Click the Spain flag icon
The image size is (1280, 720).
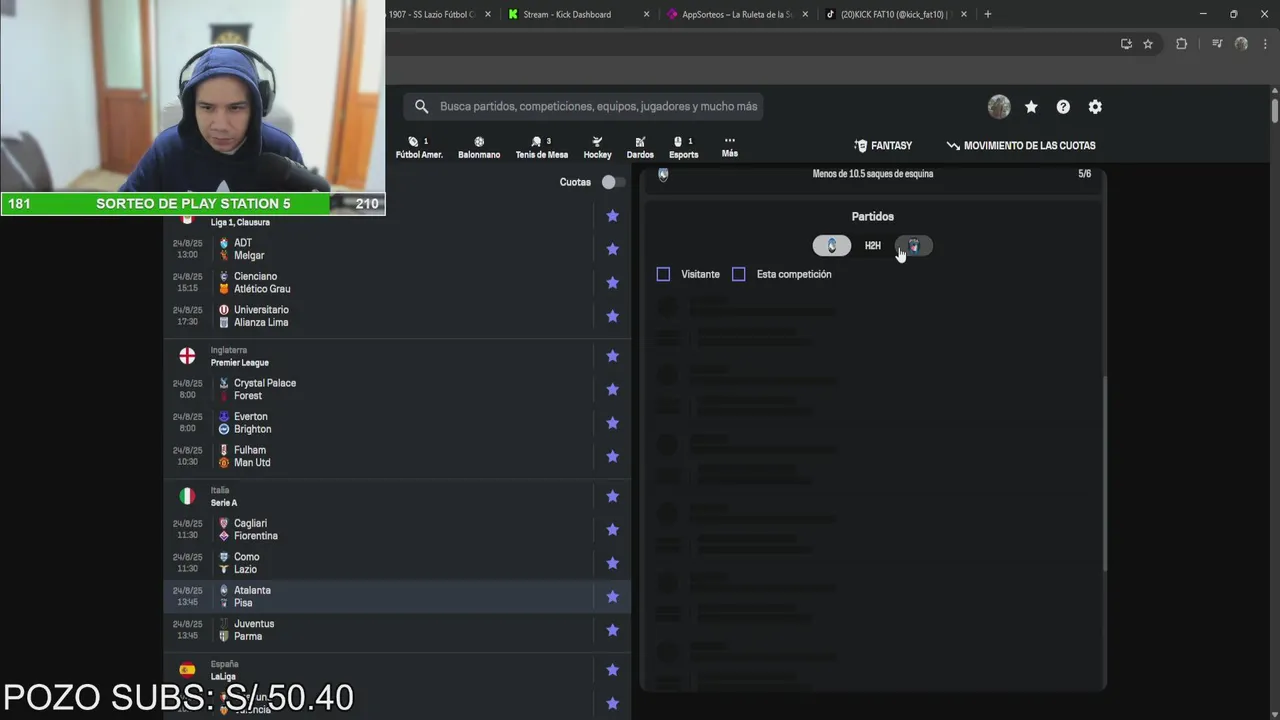click(x=187, y=670)
